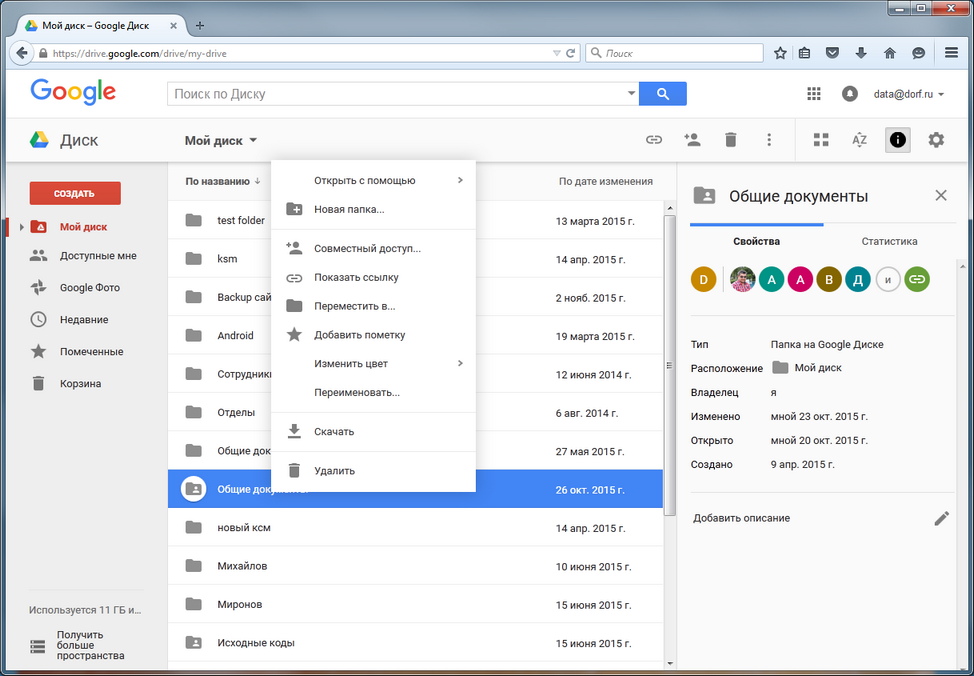Open the AZ sort options
974x676 pixels.
(x=859, y=140)
